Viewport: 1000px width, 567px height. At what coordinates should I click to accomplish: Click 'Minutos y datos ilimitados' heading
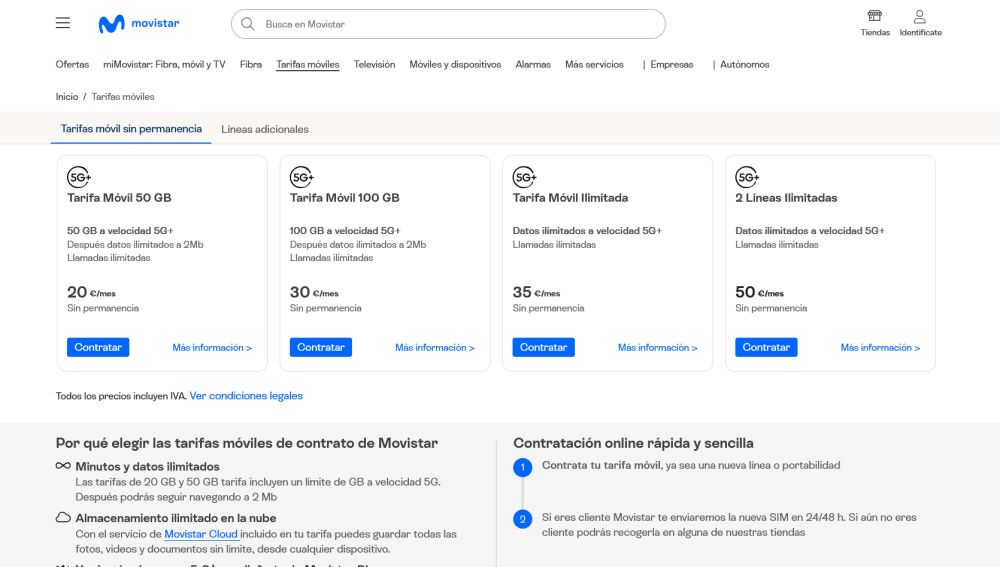coord(147,466)
